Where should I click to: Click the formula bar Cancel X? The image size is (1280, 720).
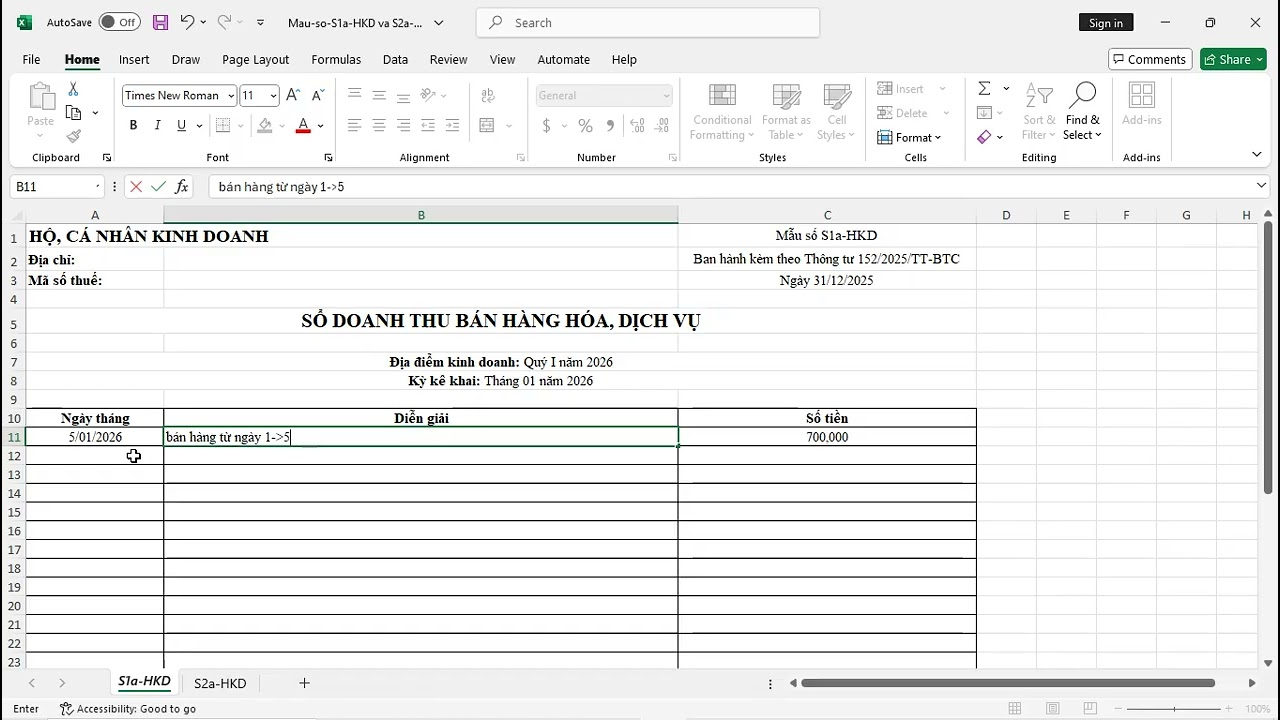coord(136,187)
